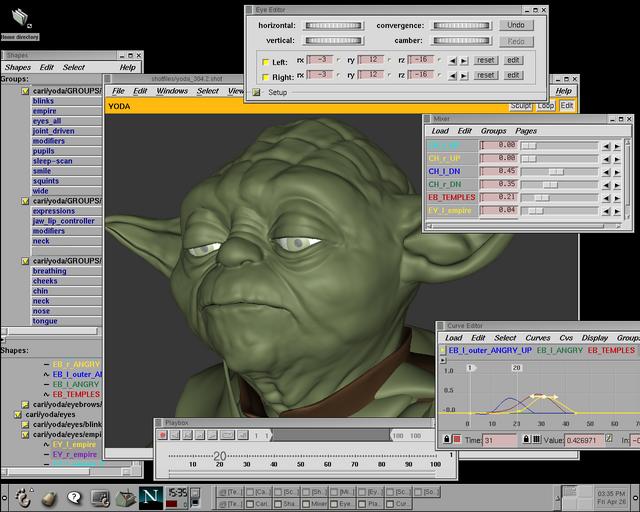Click the Undo button in Eye Editor
This screenshot has height=512, width=640.
515,25
